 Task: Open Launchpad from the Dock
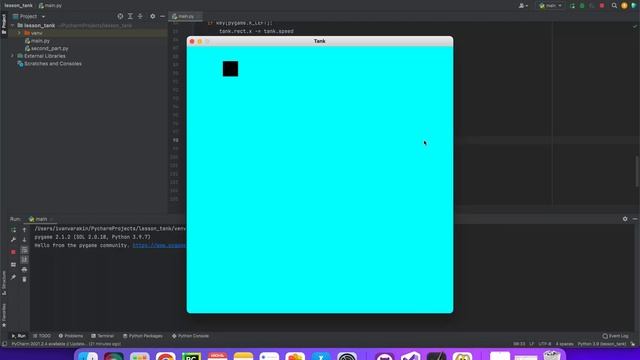tap(140, 357)
